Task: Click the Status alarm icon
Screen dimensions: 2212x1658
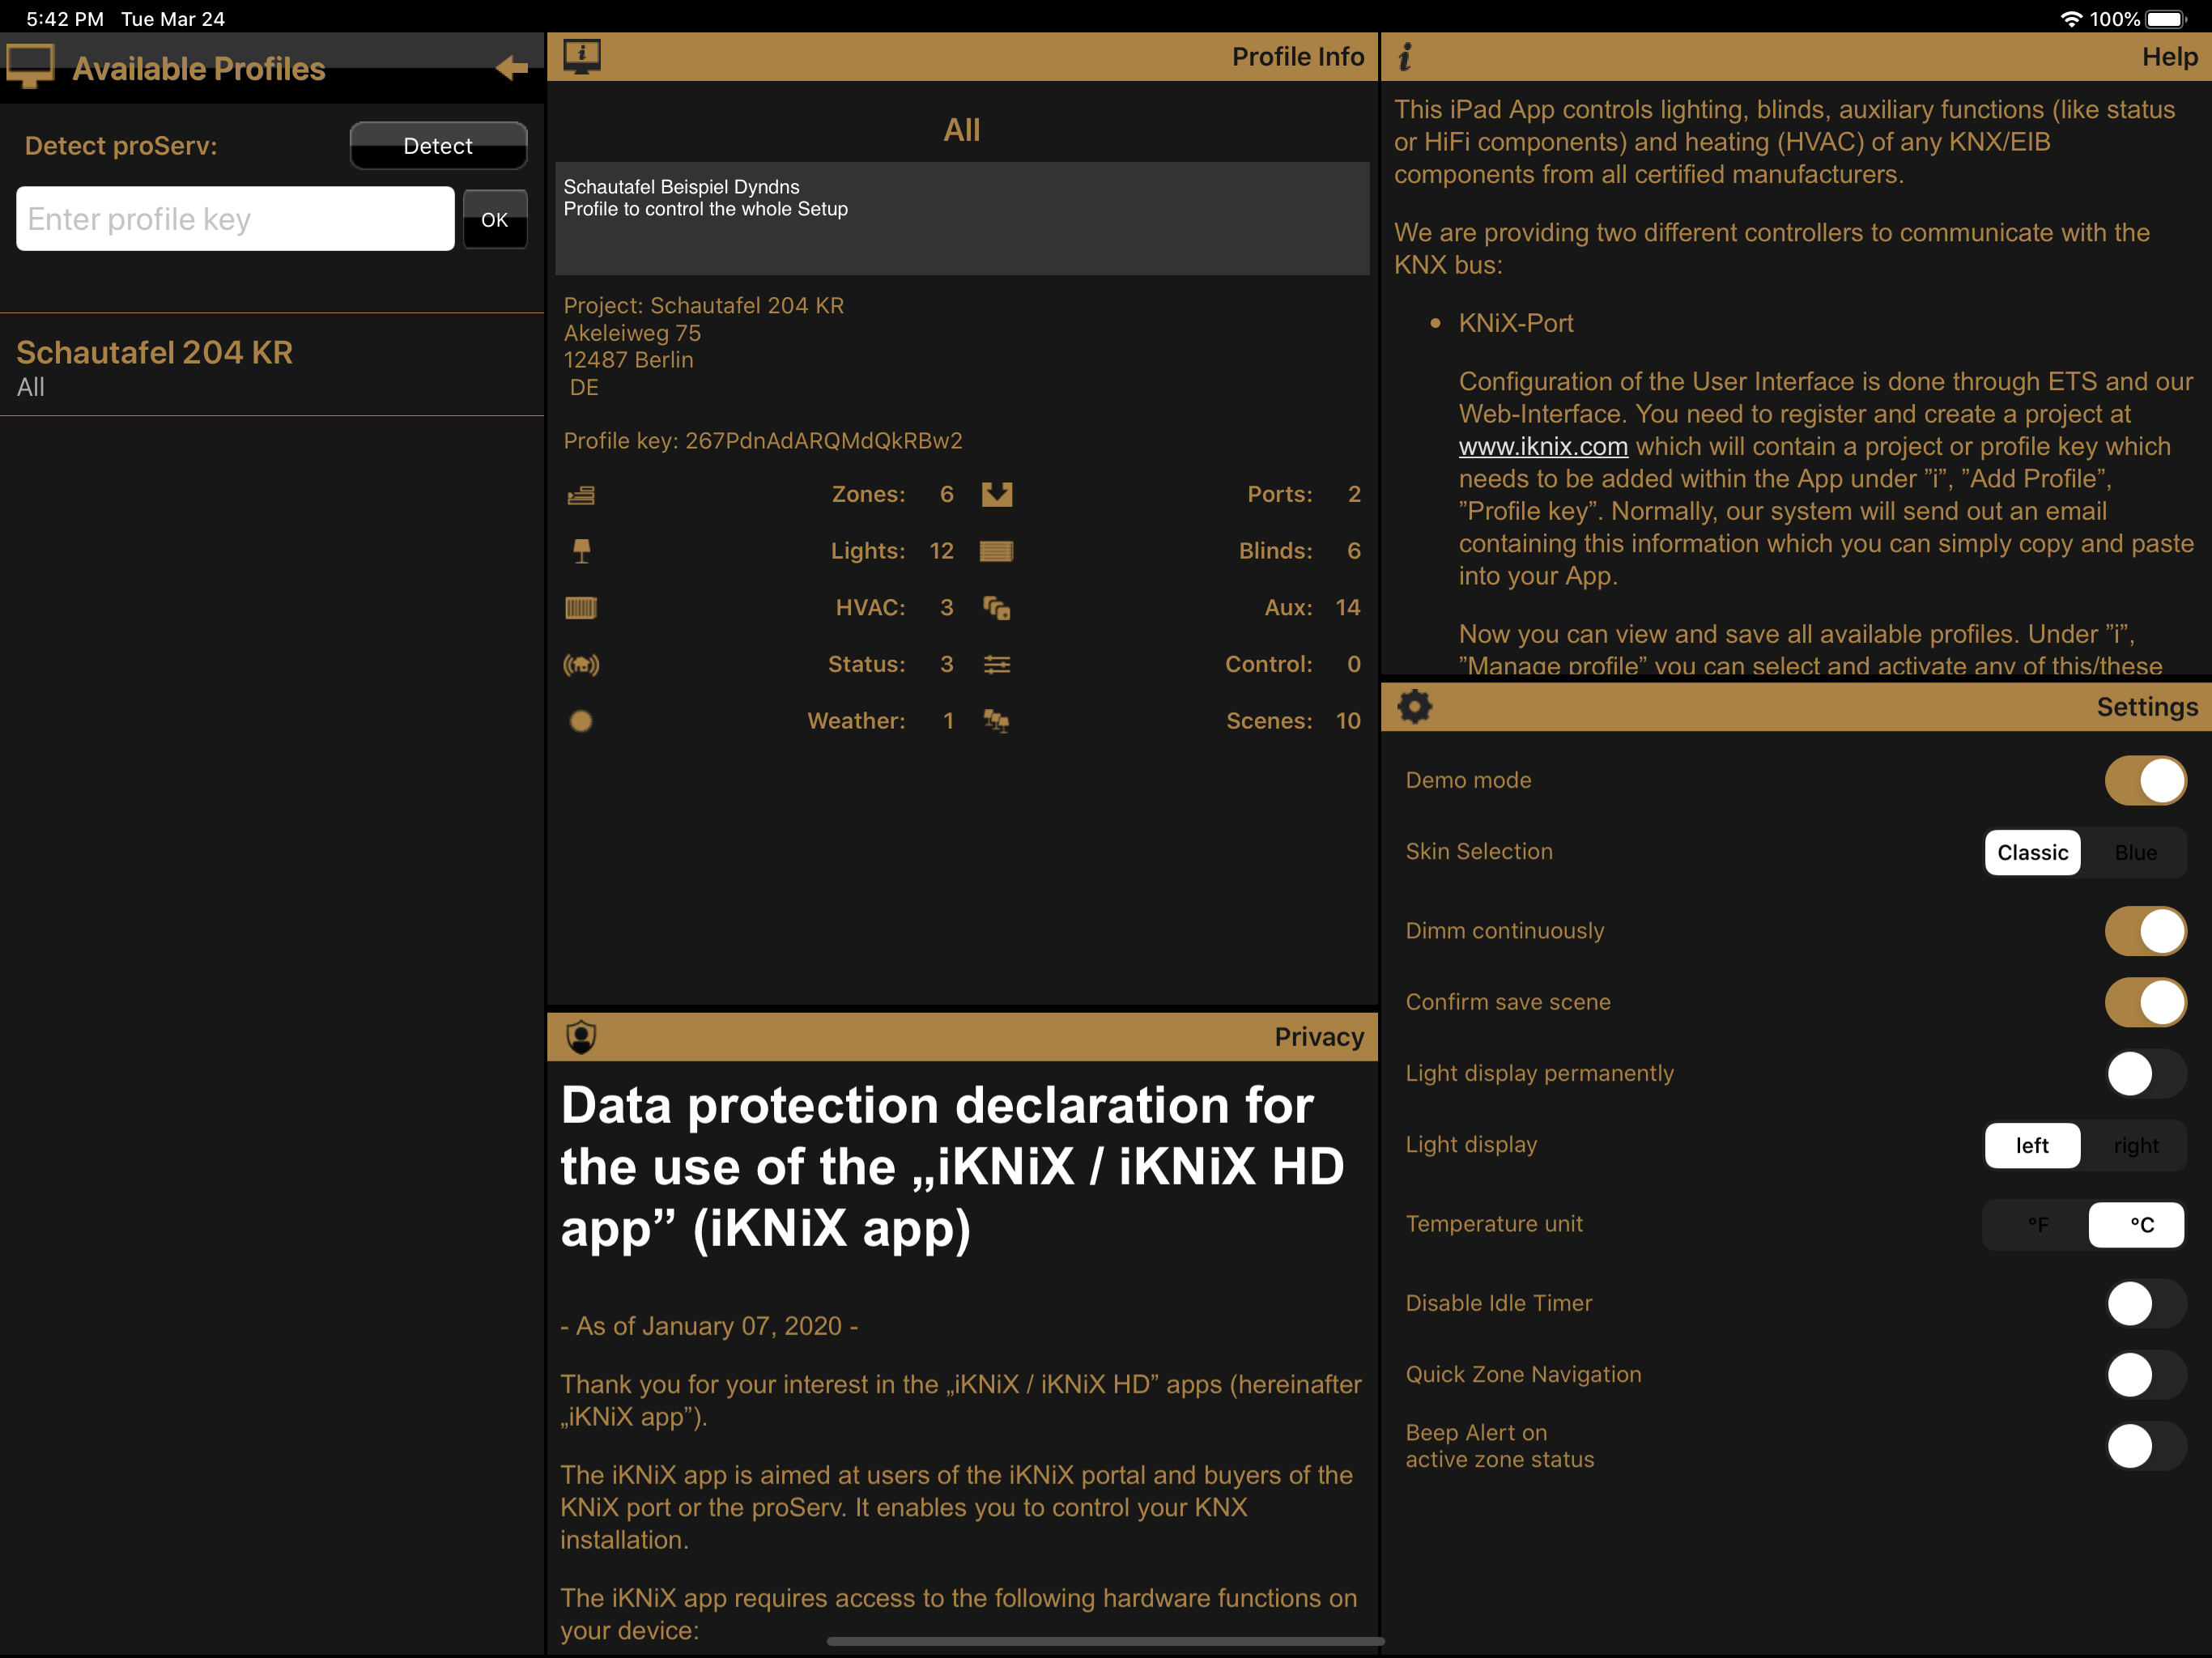Action: click(581, 664)
